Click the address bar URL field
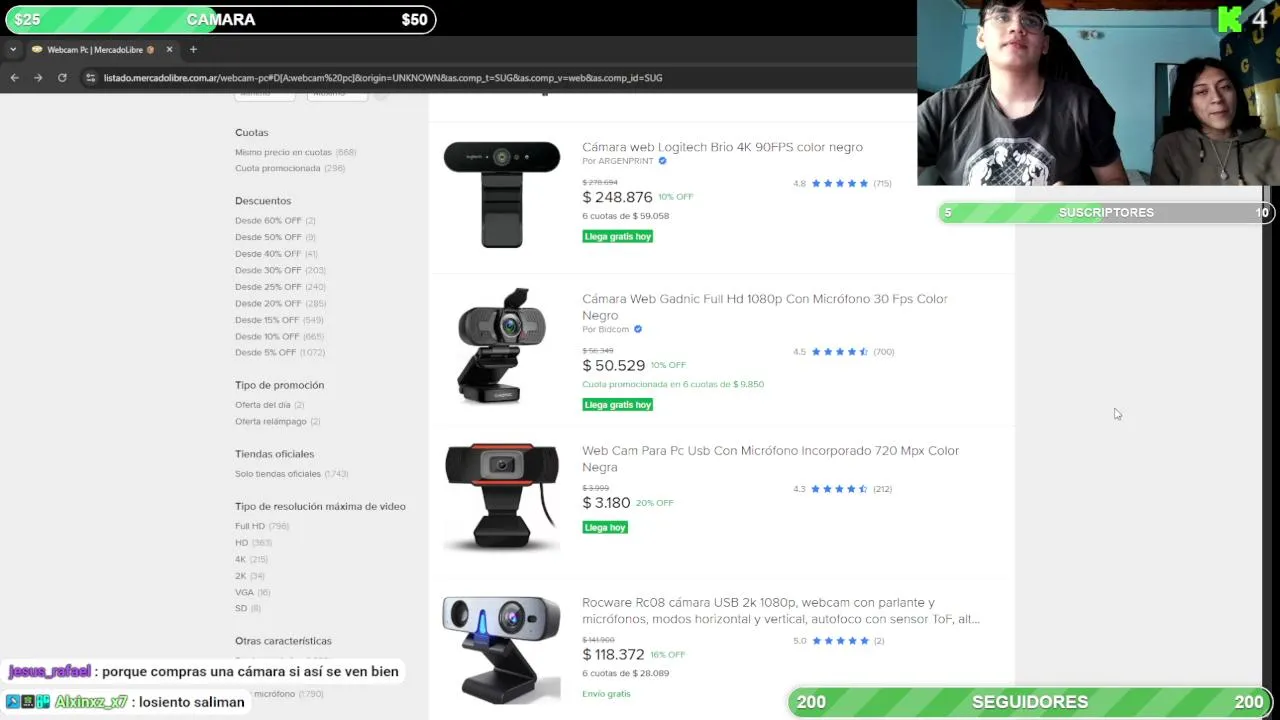The height and width of the screenshot is (720, 1280). click(x=383, y=77)
